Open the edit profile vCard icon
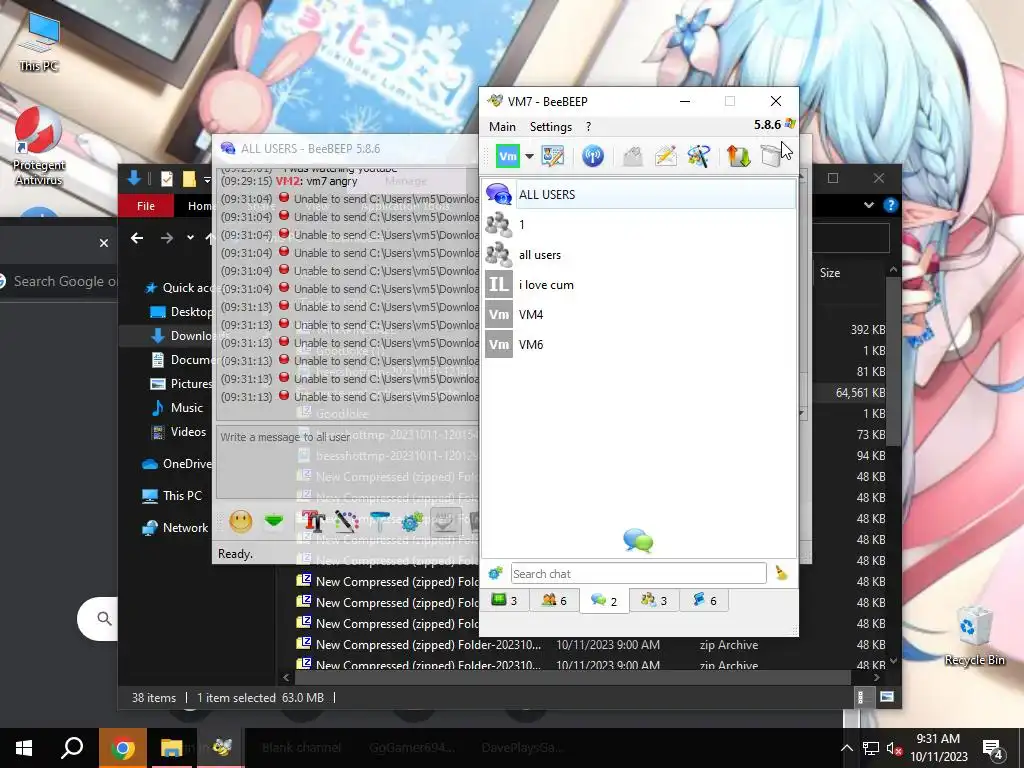Viewport: 1024px width, 768px height. 552,156
